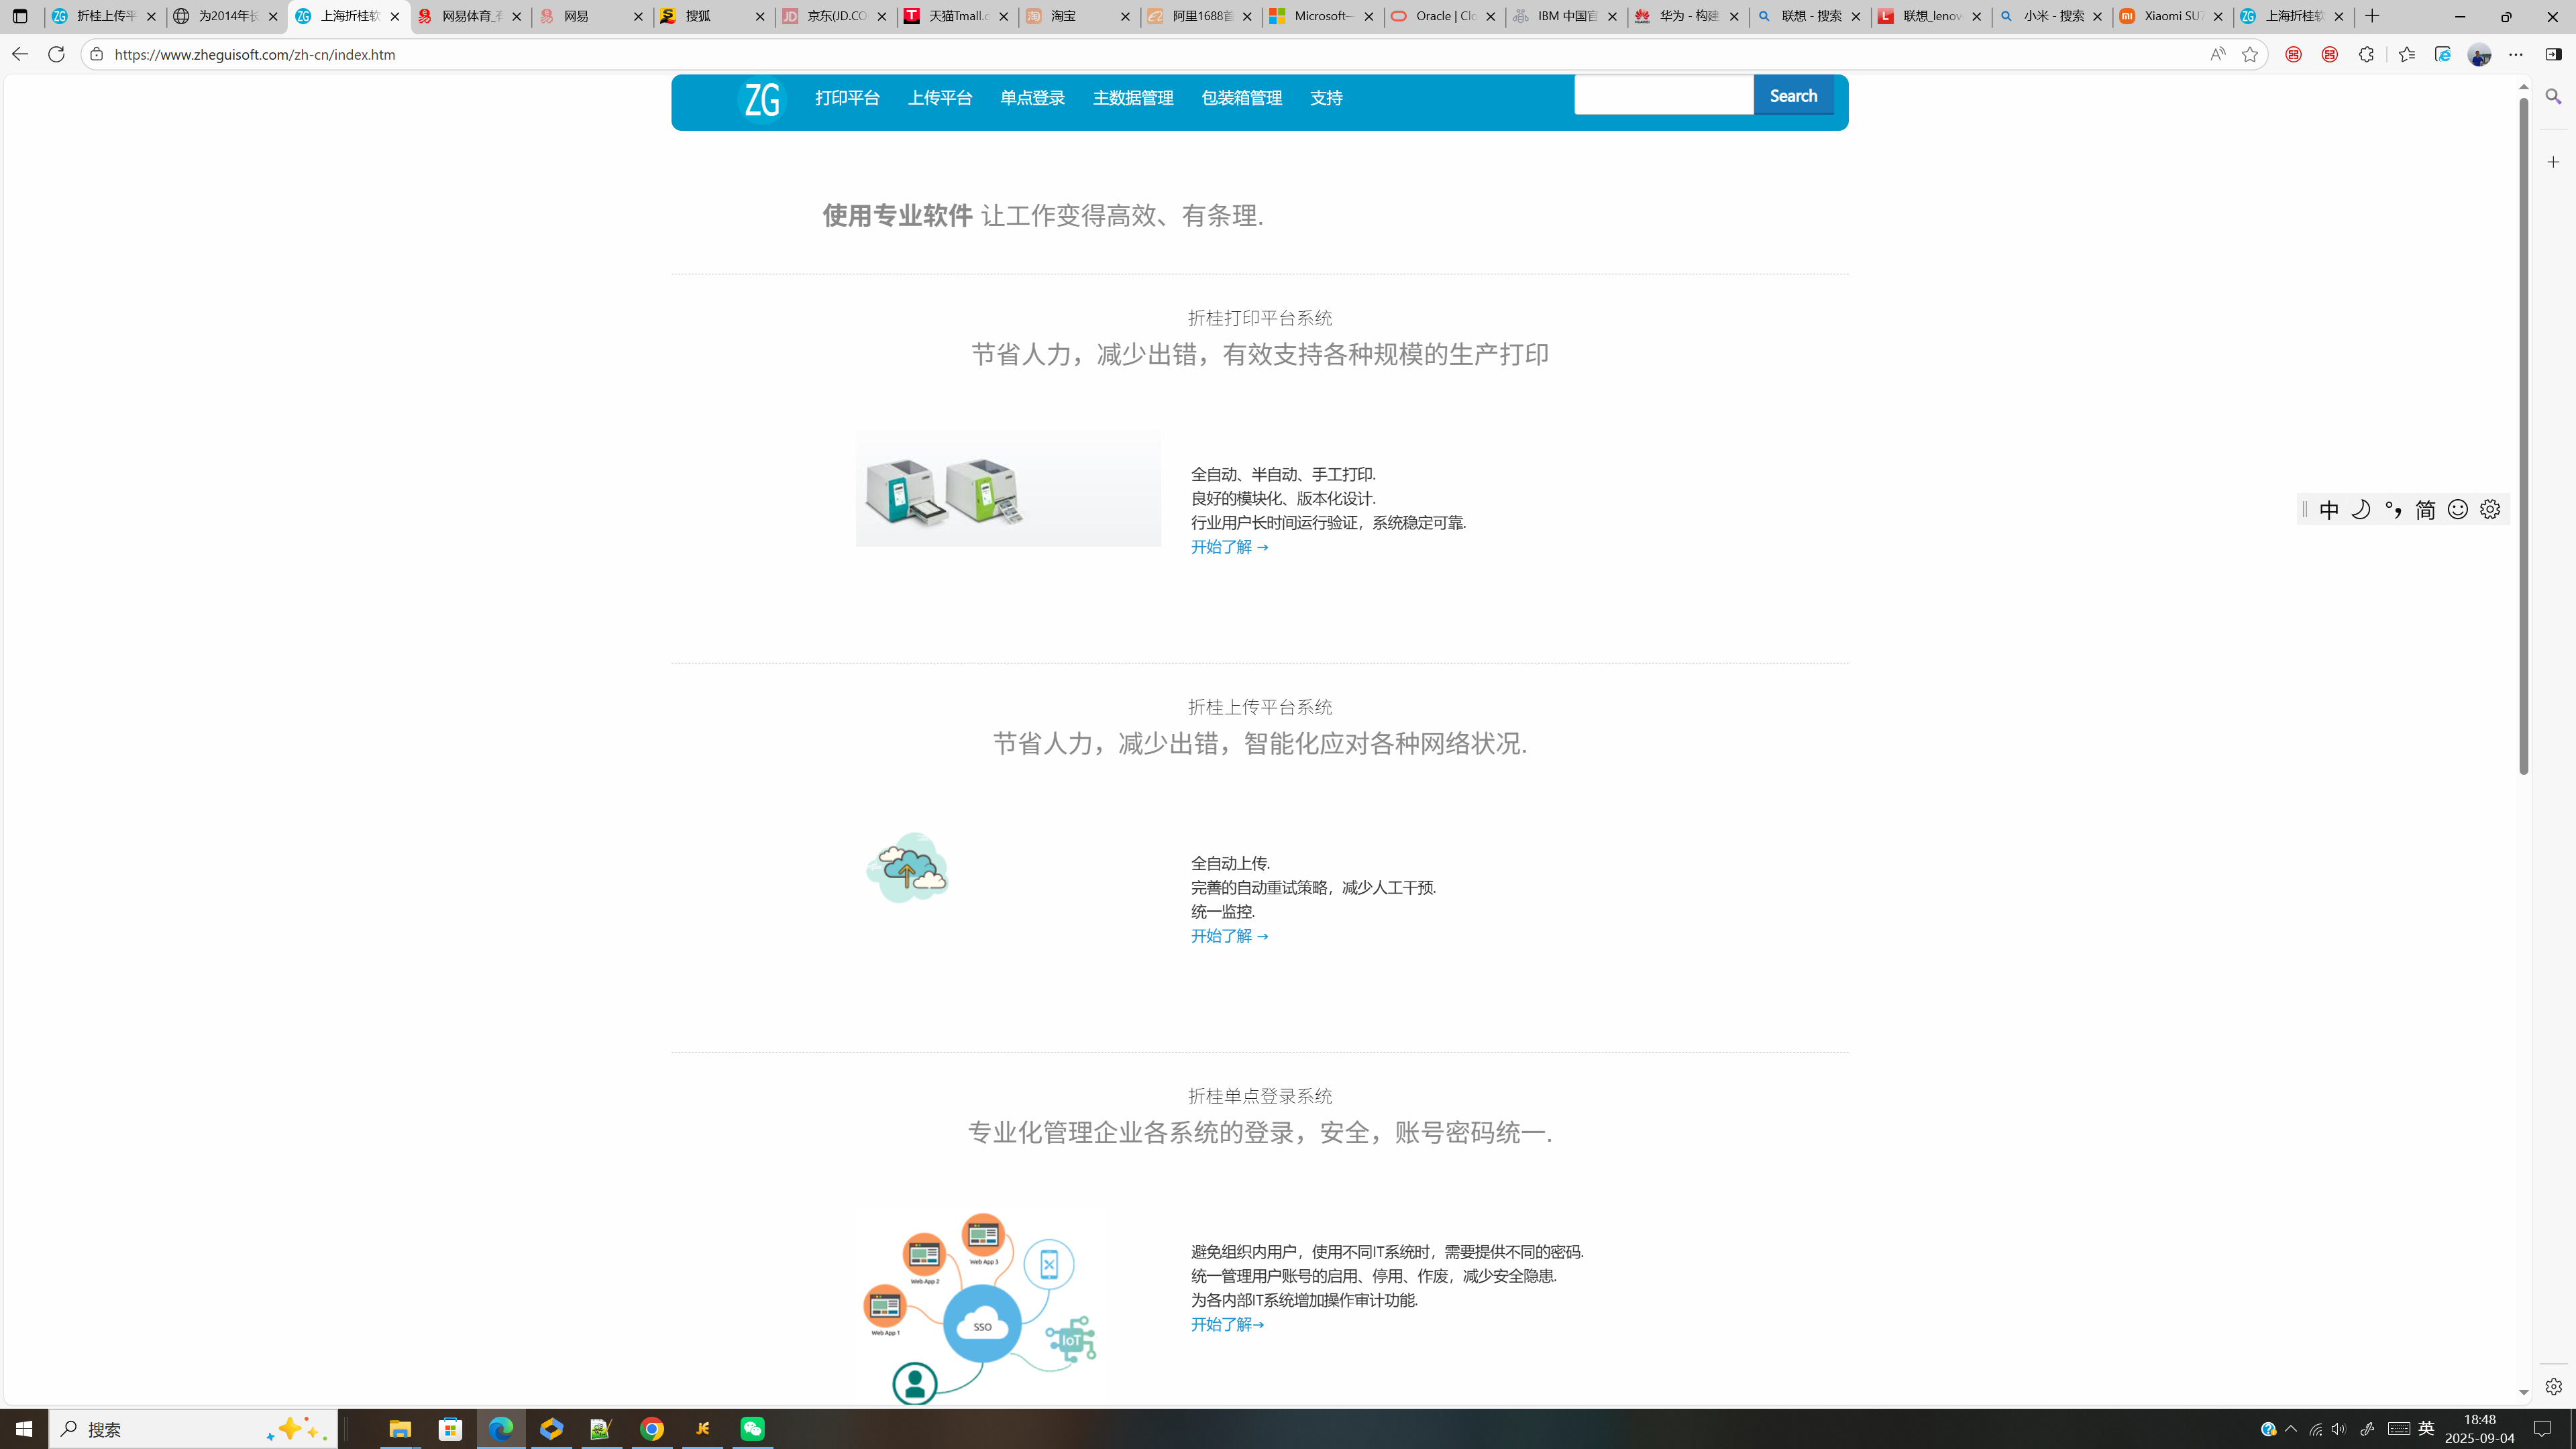Viewport: 2576px width, 1449px height.
Task: Open the 打印平台 menu item
Action: [x=847, y=98]
